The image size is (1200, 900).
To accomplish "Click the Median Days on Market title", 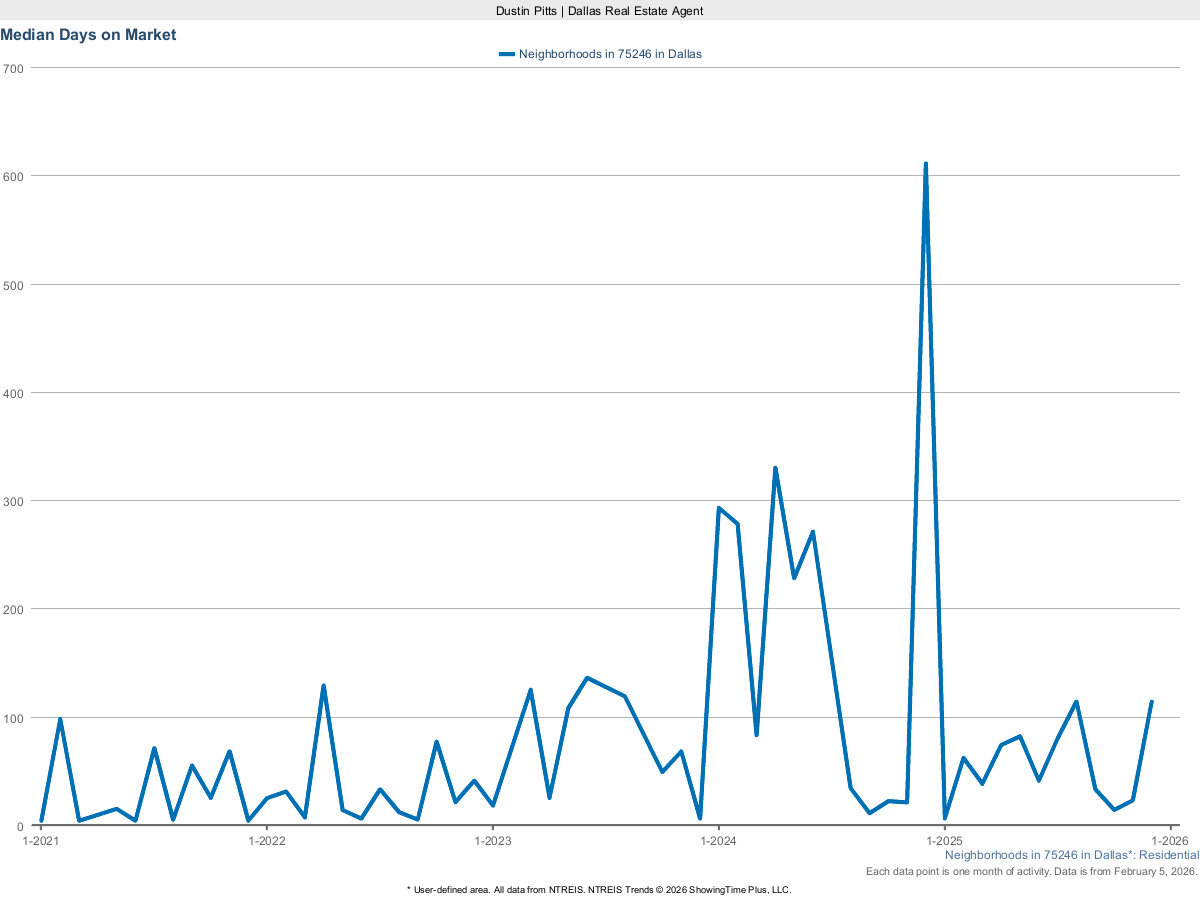I will coord(88,35).
